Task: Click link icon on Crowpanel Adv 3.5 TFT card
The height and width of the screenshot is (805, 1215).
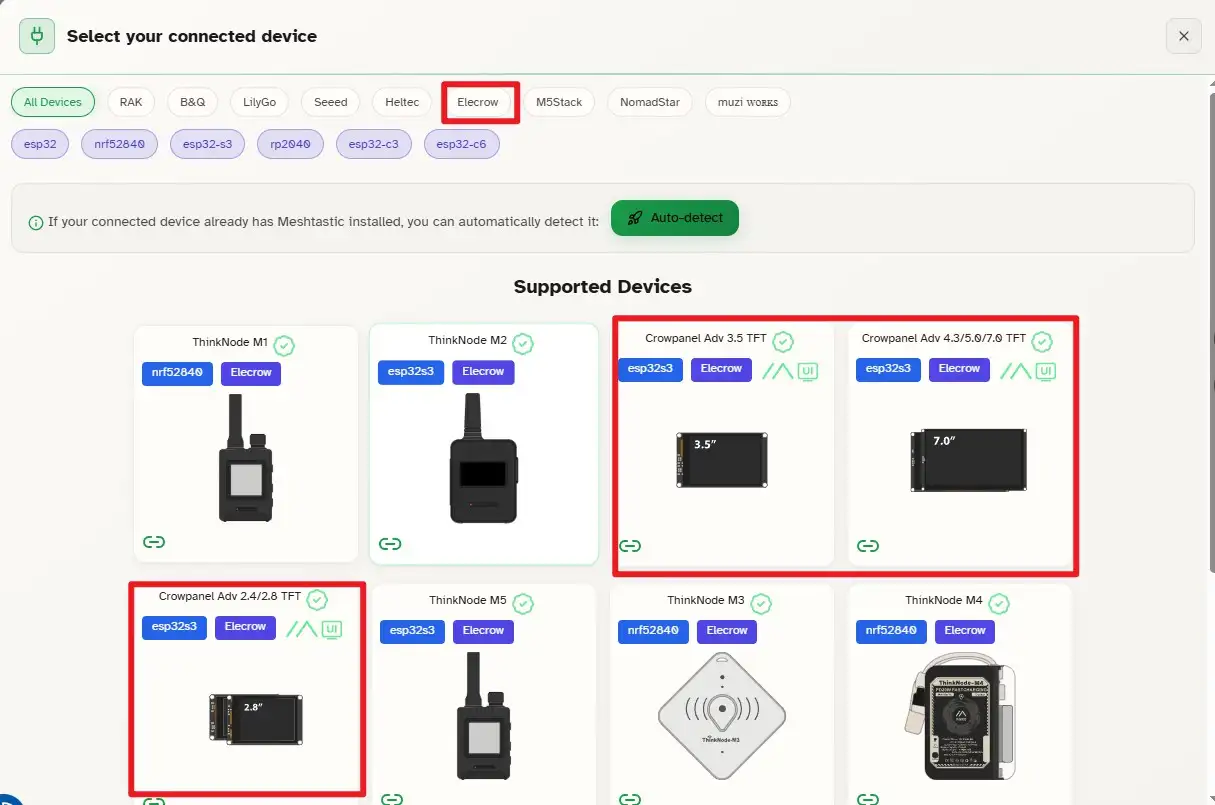Action: pos(630,546)
